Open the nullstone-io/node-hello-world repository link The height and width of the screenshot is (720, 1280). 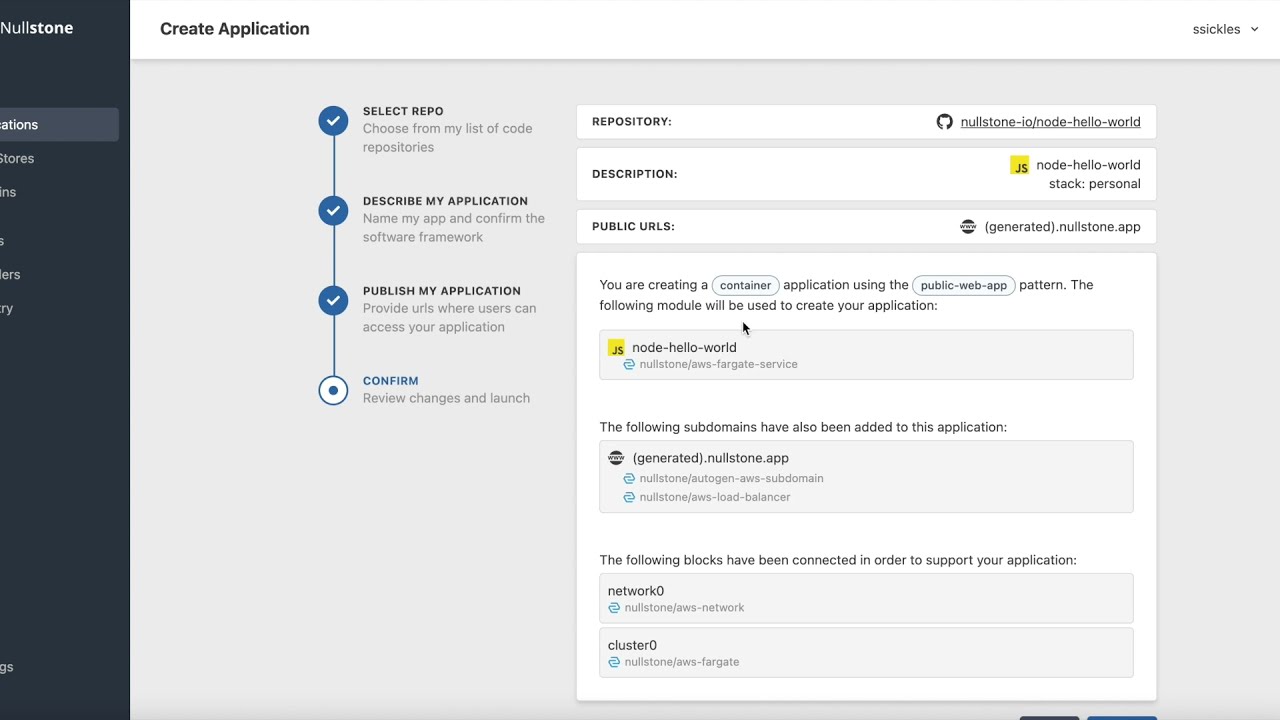[1050, 122]
